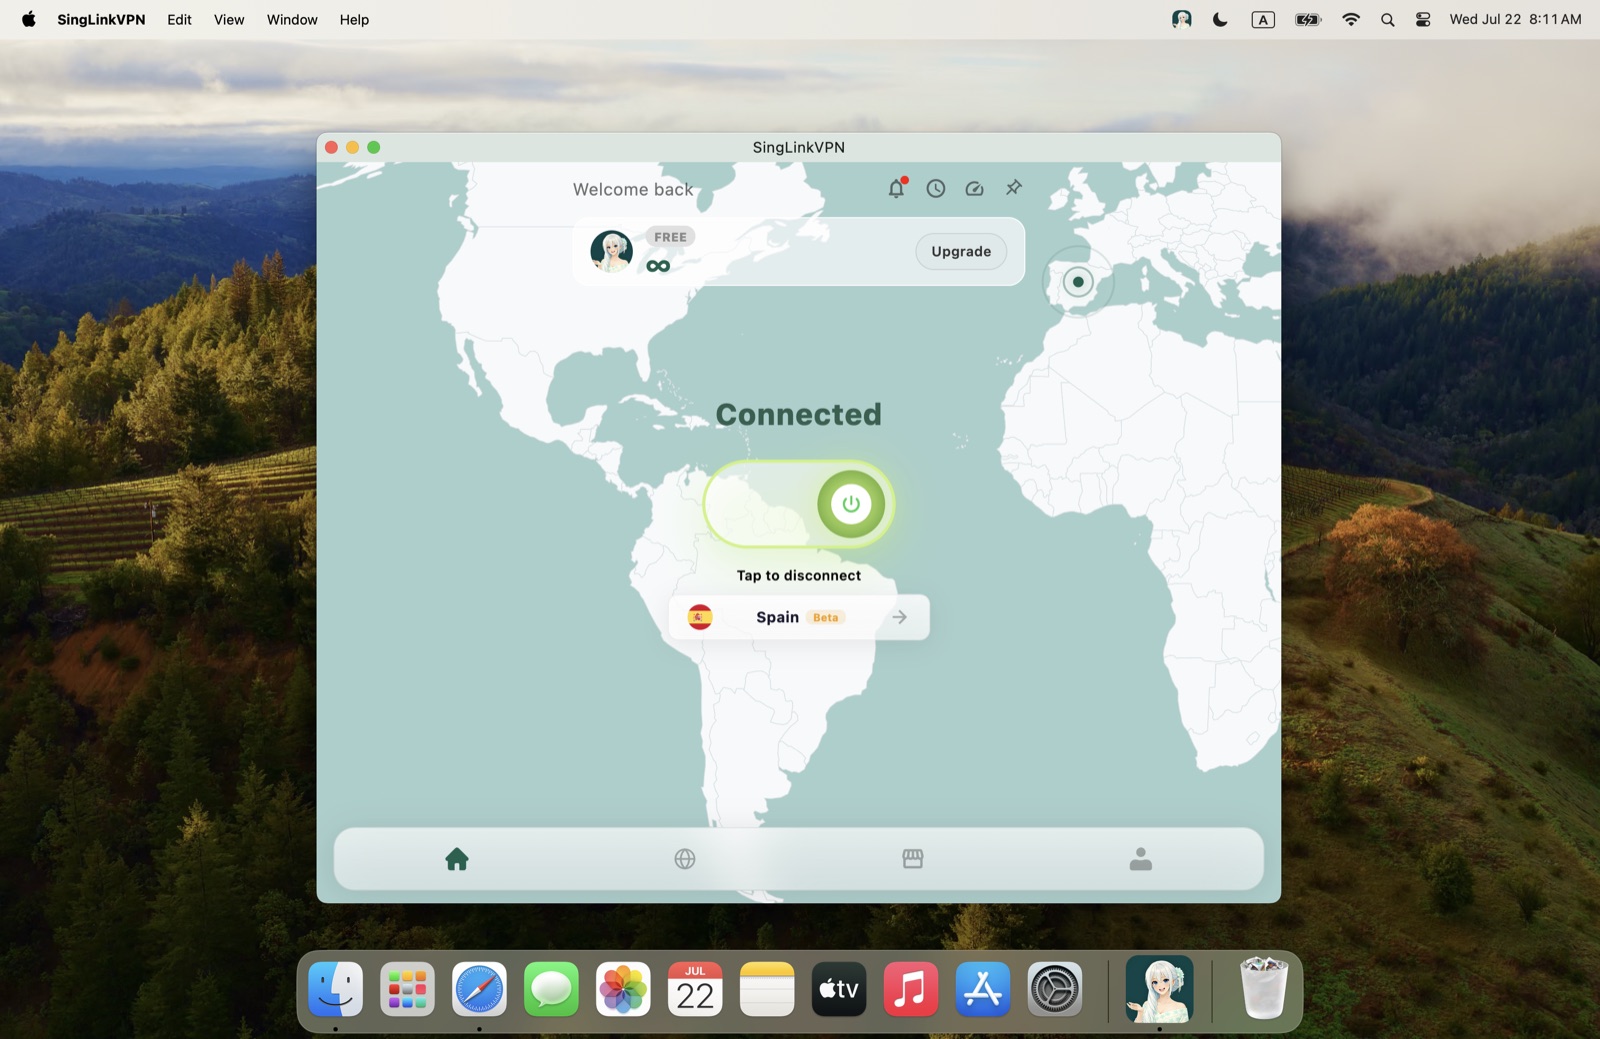
Task: Click the Tap to disconnect text
Action: tap(799, 575)
